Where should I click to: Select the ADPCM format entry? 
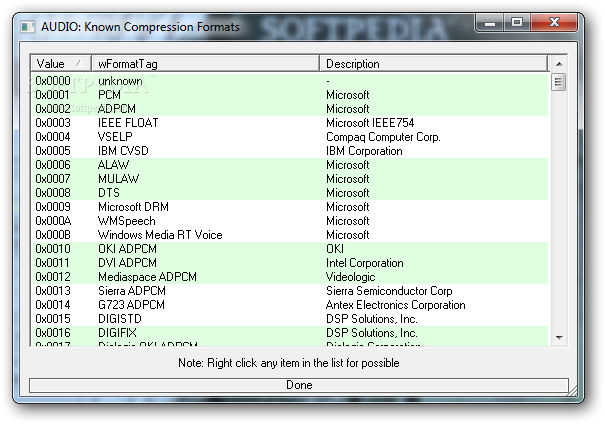pyautogui.click(x=117, y=109)
